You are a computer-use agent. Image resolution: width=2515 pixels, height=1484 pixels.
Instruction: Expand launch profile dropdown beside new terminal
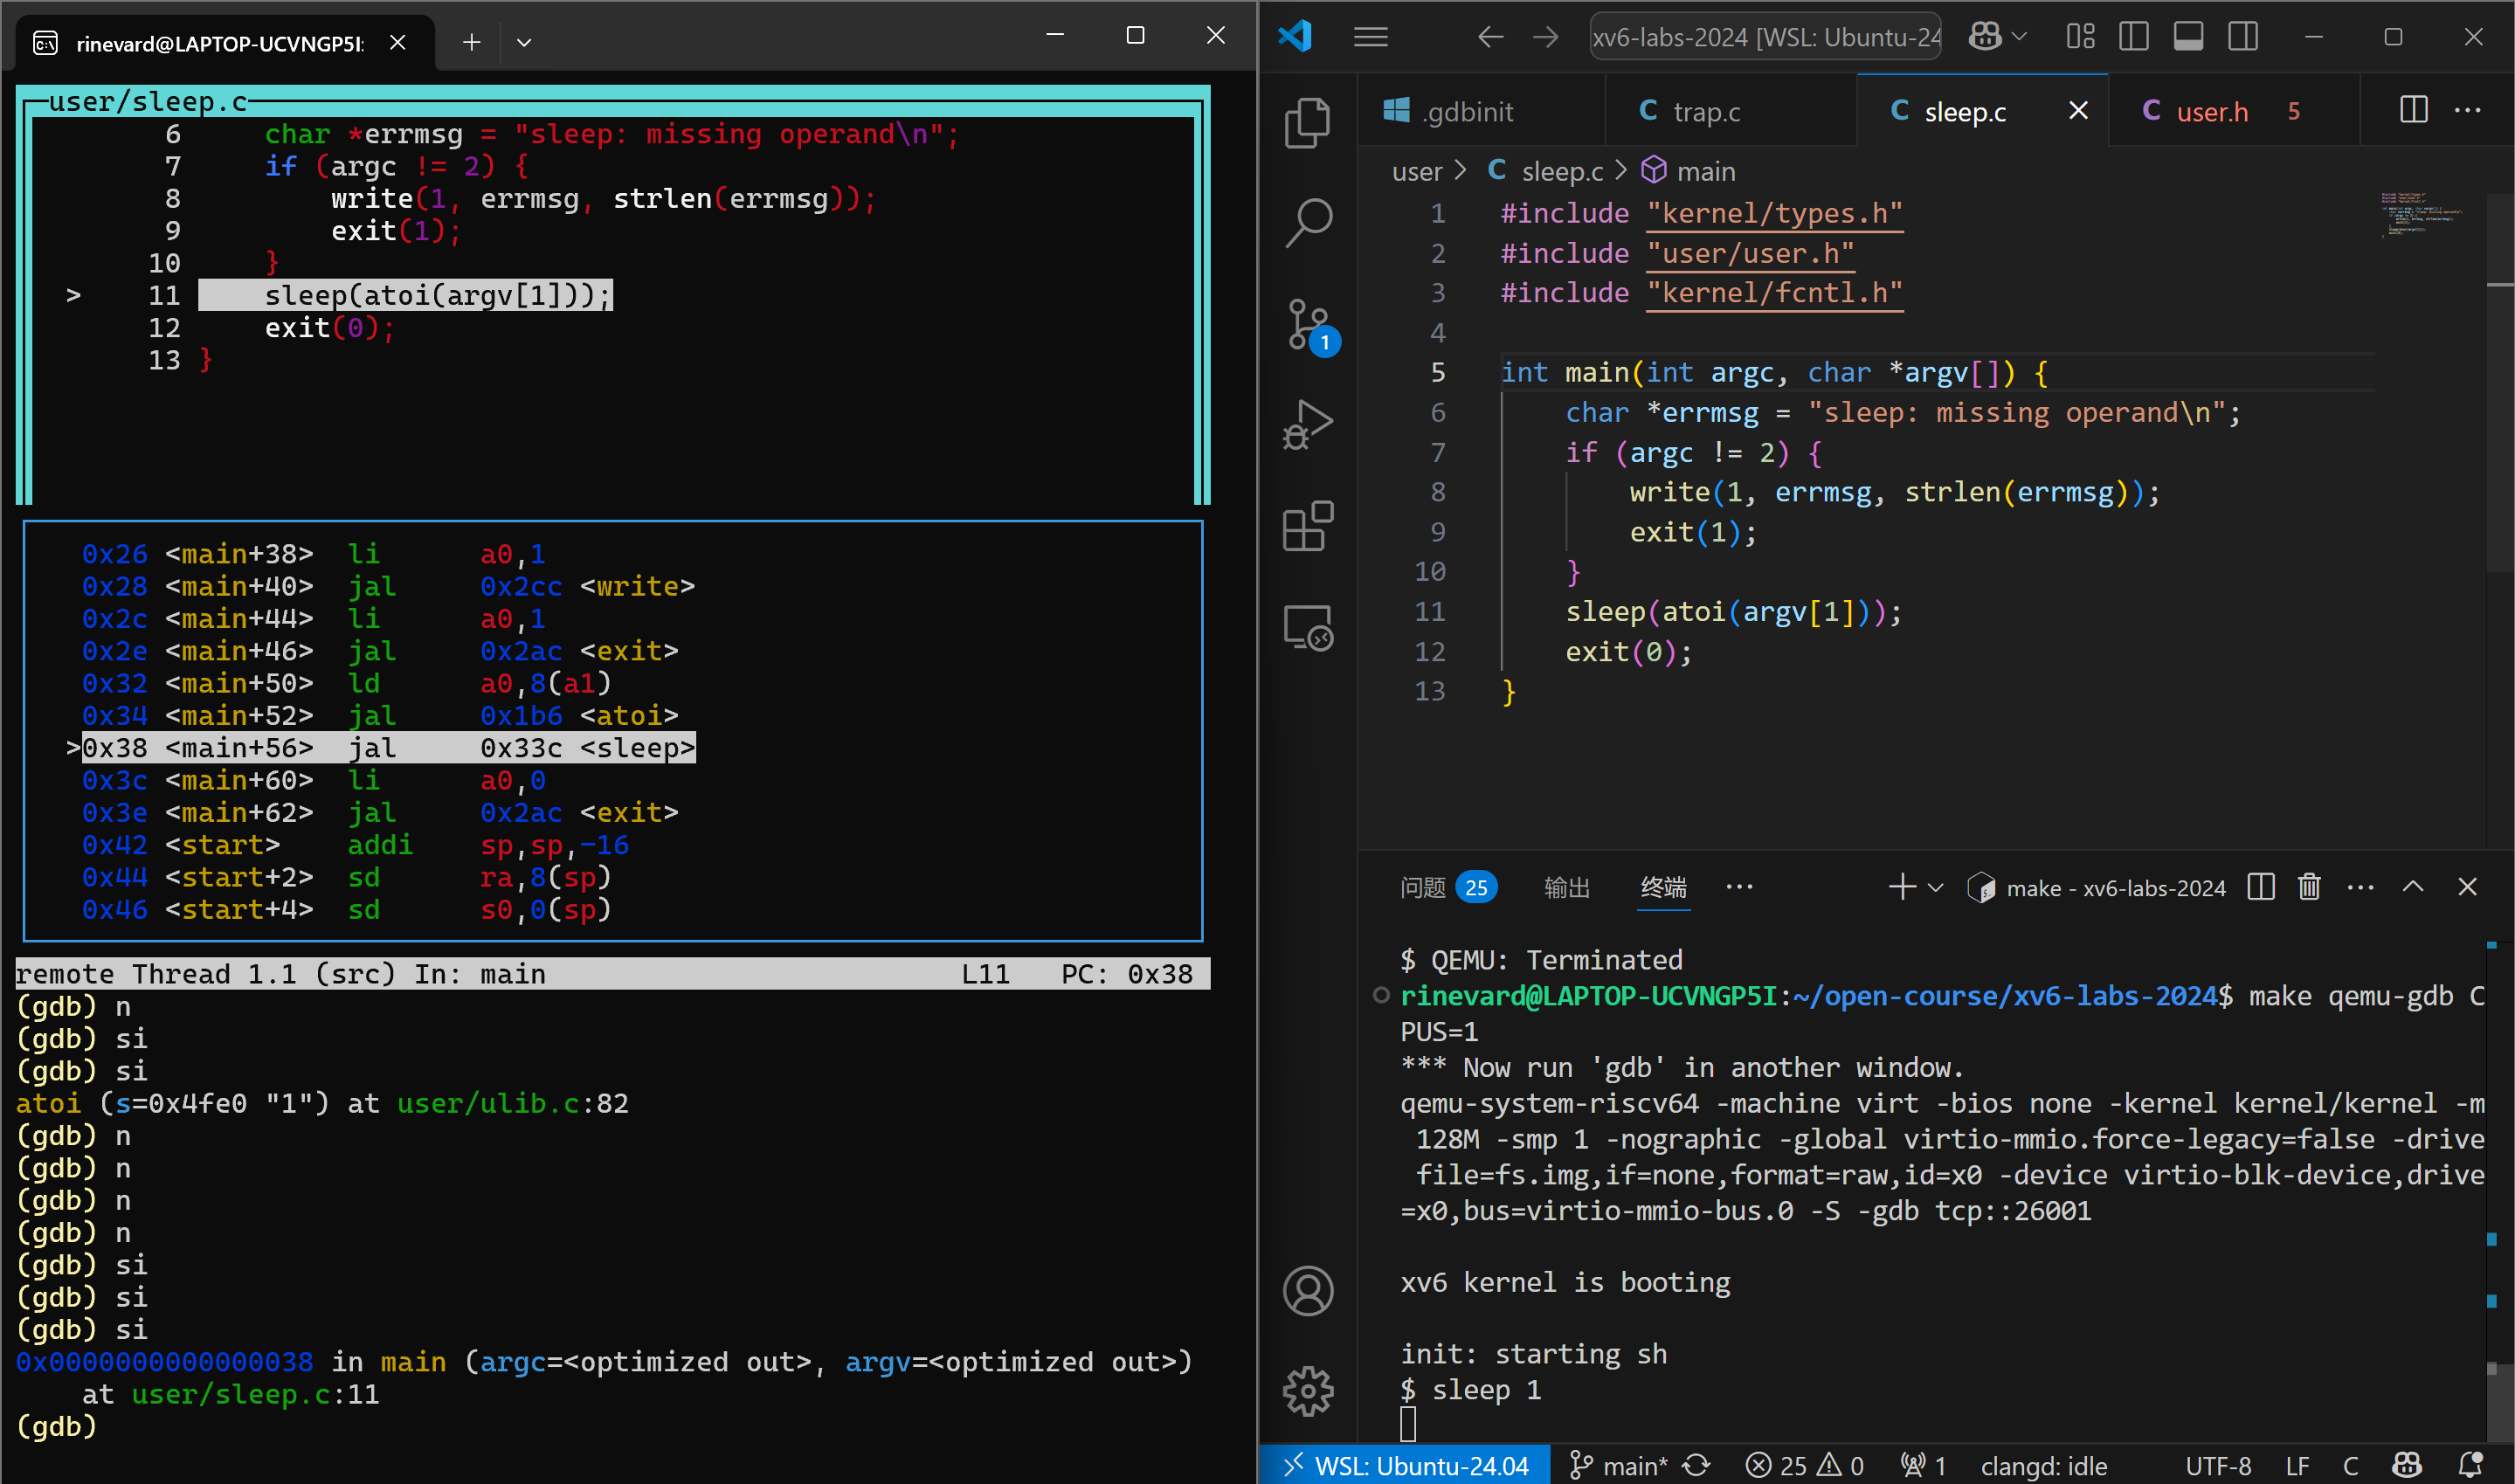point(1936,887)
